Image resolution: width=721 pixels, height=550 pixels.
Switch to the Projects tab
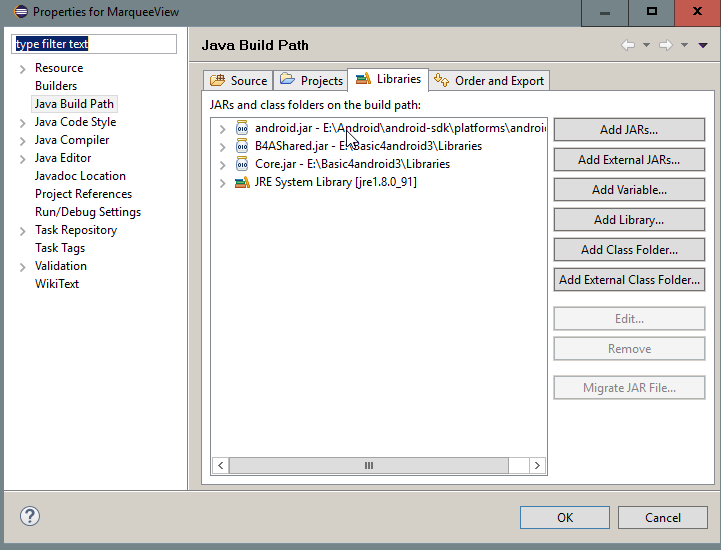pos(311,81)
